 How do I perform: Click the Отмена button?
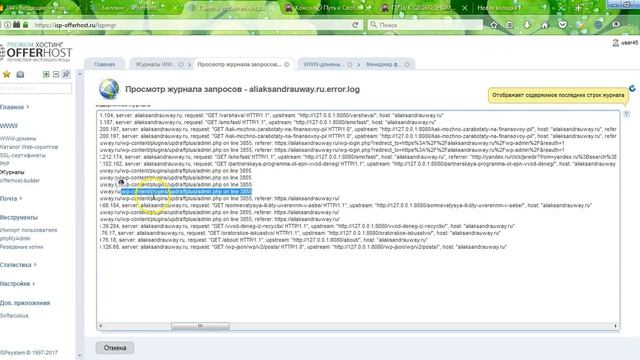pyautogui.click(x=115, y=348)
